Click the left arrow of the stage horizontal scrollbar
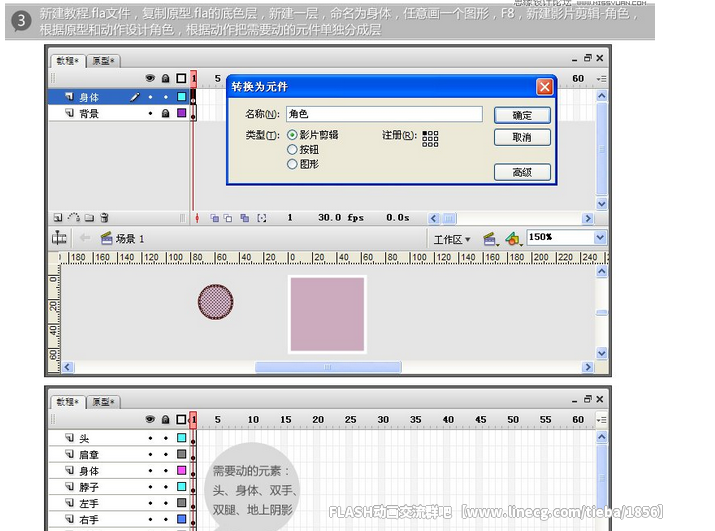The image size is (715, 531). coord(68,367)
